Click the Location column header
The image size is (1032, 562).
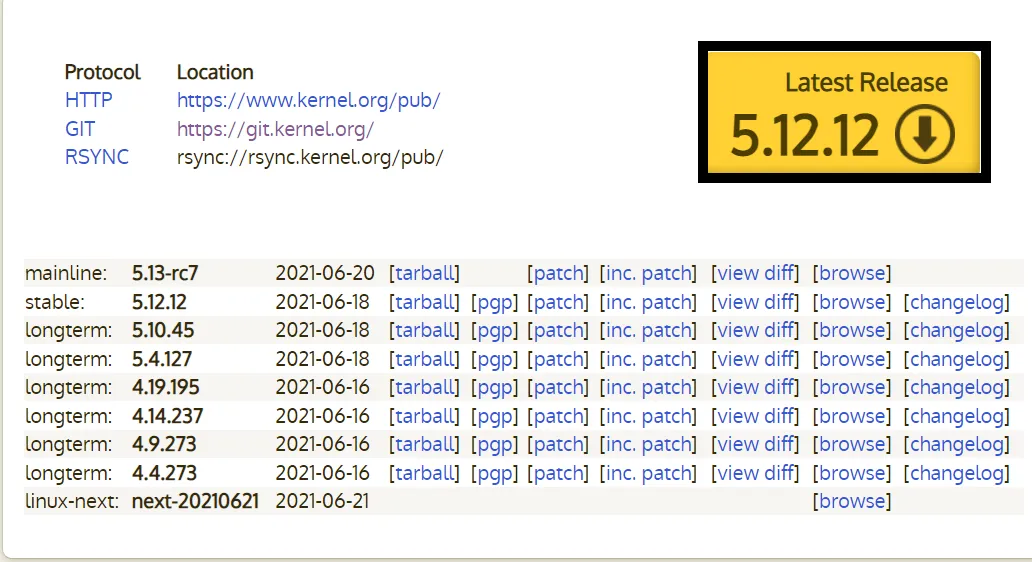[x=215, y=72]
